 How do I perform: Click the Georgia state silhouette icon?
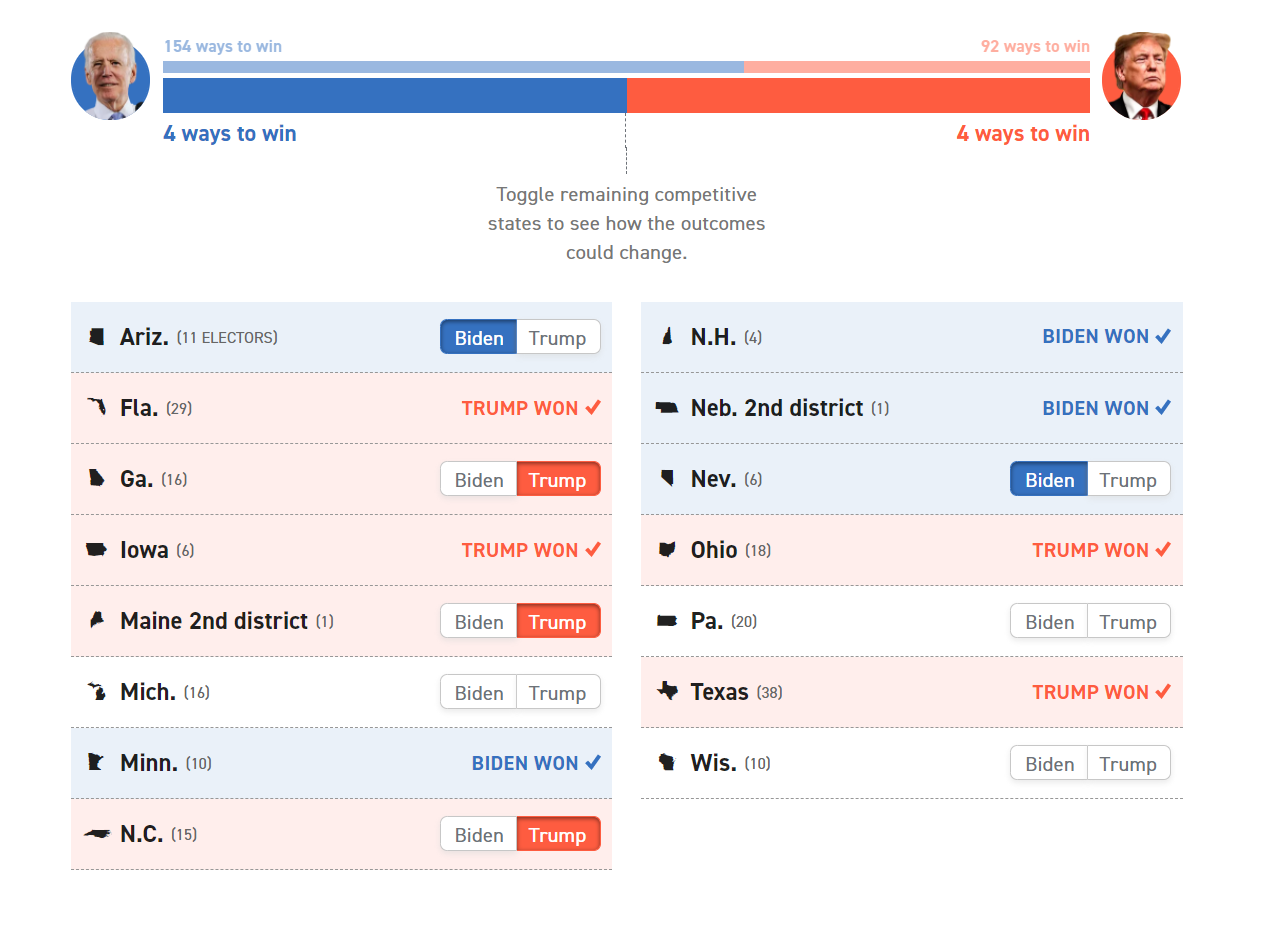97,479
